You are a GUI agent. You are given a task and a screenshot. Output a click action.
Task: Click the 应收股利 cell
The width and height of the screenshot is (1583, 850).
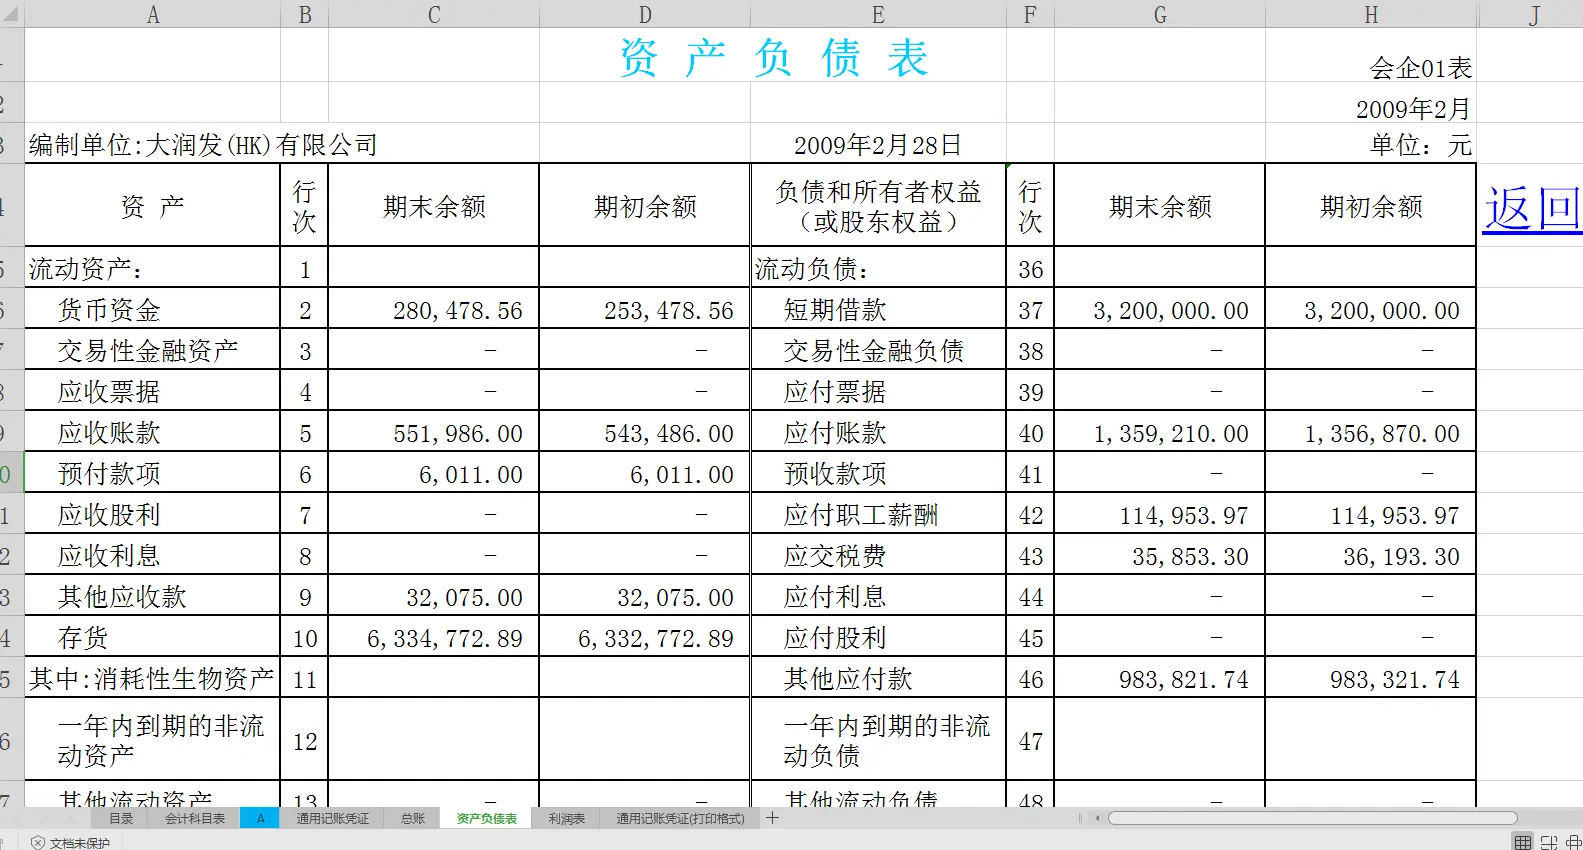(153, 515)
